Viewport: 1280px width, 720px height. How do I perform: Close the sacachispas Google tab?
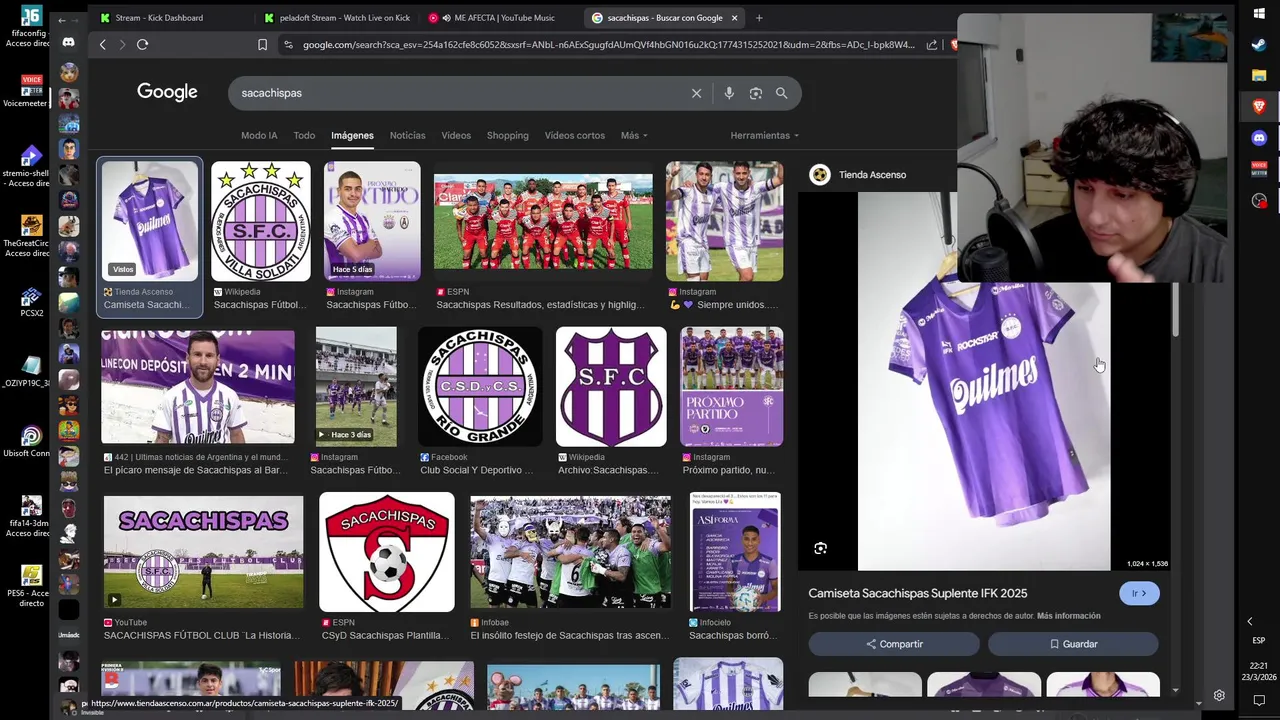[734, 17]
